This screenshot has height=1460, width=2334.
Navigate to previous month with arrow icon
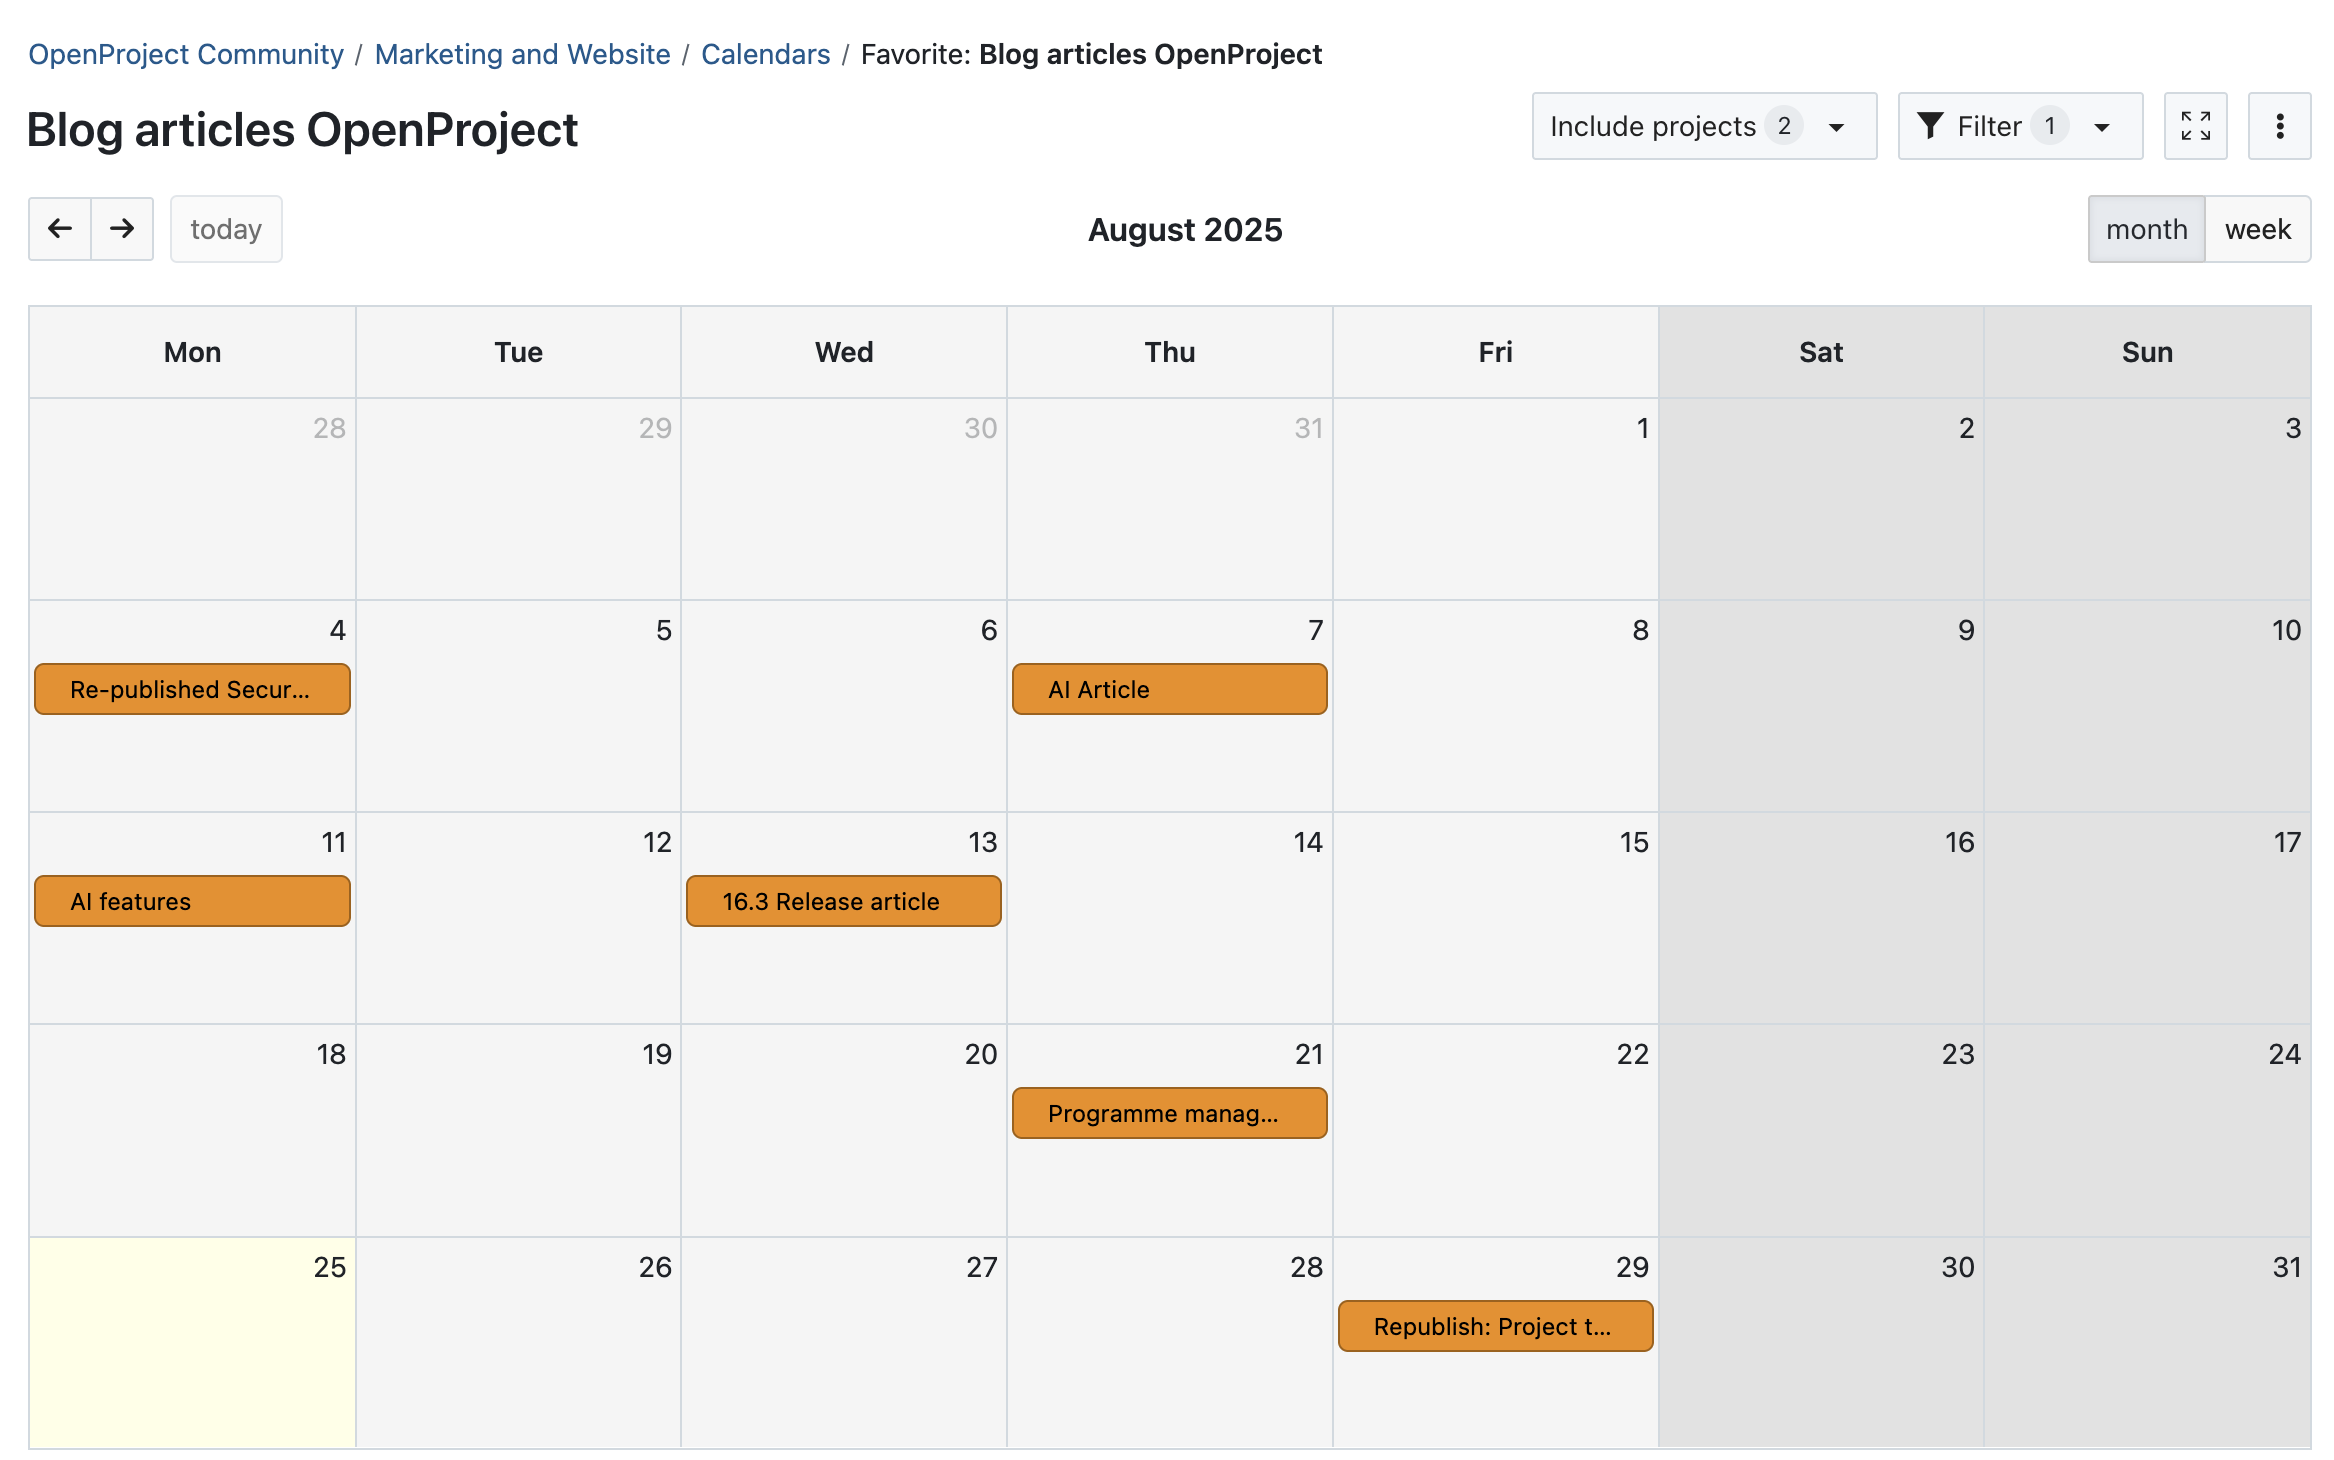(59, 228)
